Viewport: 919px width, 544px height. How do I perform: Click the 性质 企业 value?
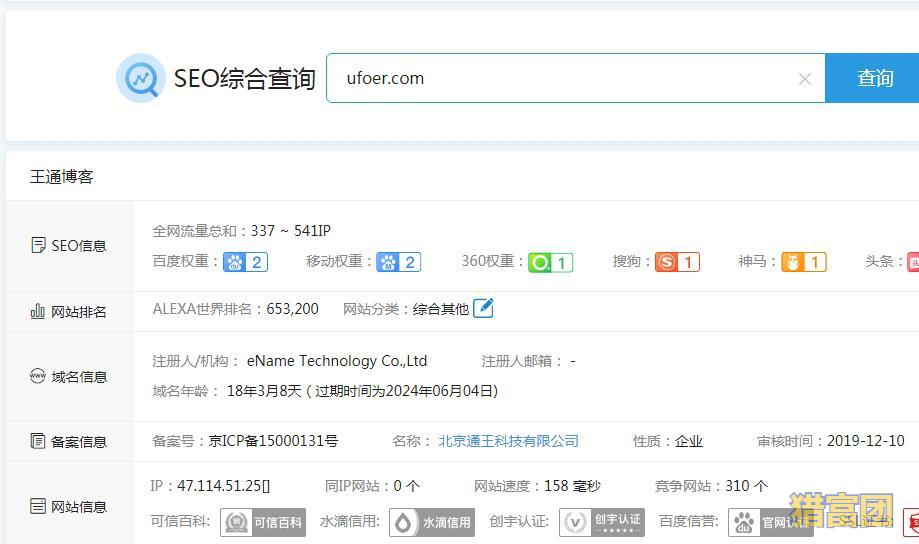pos(689,441)
